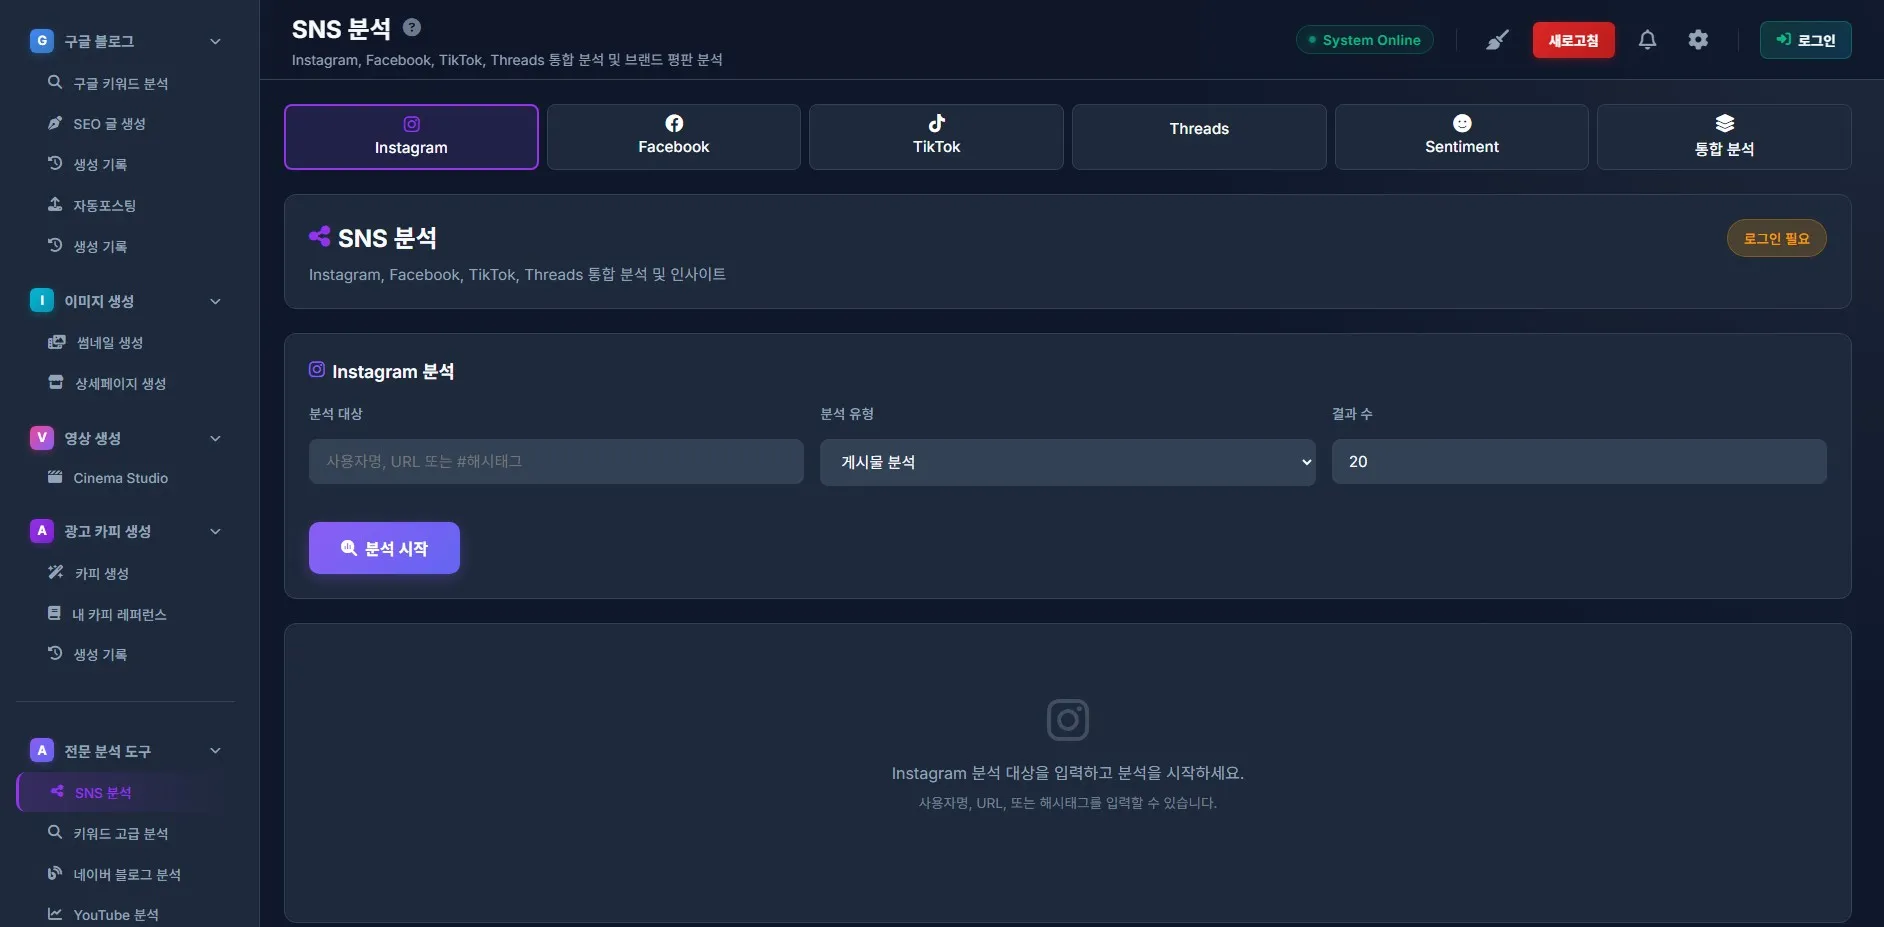Viewport: 1884px width, 927px height.
Task: Click the A icon of 광고 카피 생성
Action: [x=42, y=531]
